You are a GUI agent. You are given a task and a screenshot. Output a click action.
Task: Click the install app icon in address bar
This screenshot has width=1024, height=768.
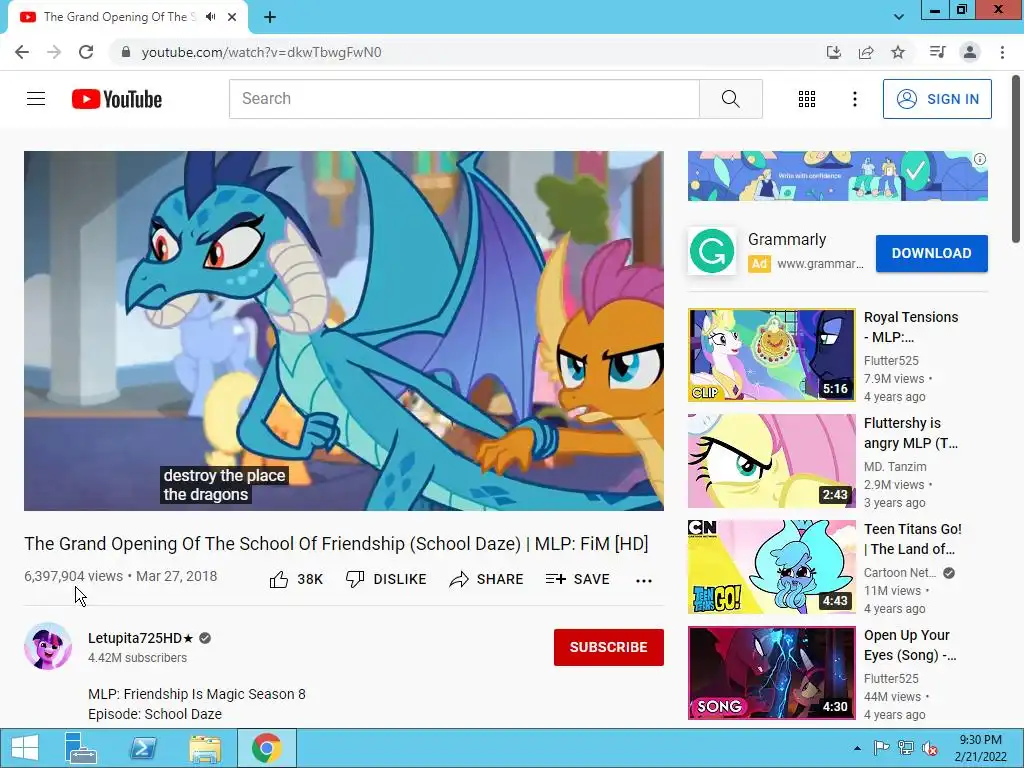pyautogui.click(x=834, y=52)
